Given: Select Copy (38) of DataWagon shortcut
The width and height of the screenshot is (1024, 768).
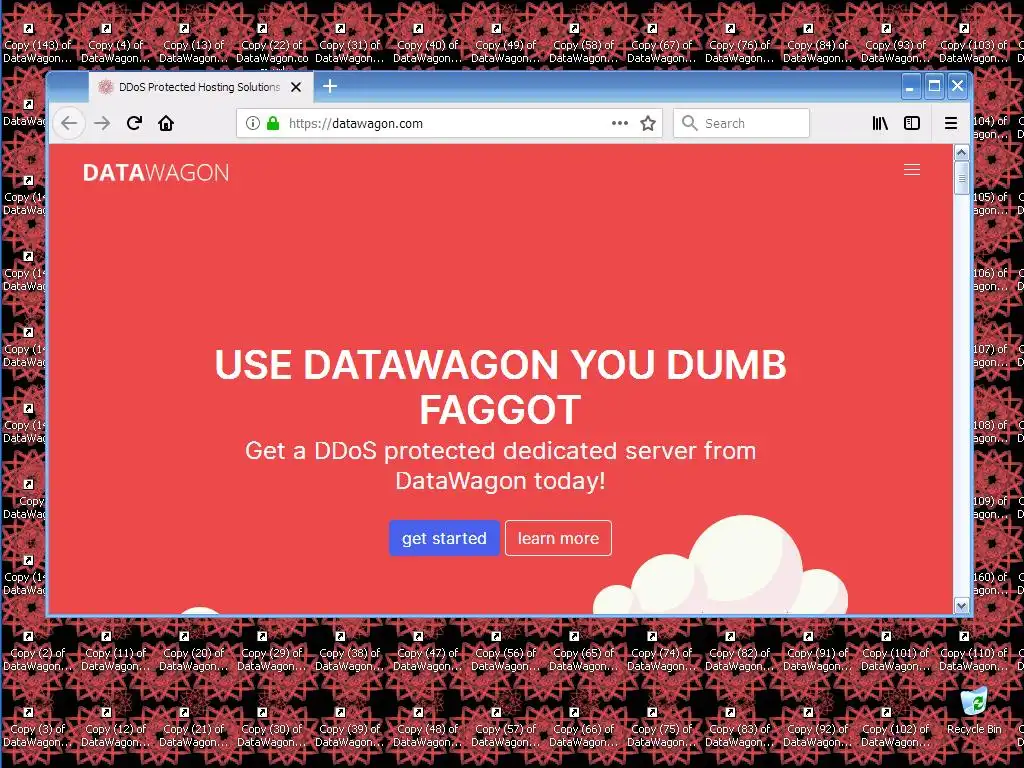Looking at the screenshot, I should click(x=349, y=651).
